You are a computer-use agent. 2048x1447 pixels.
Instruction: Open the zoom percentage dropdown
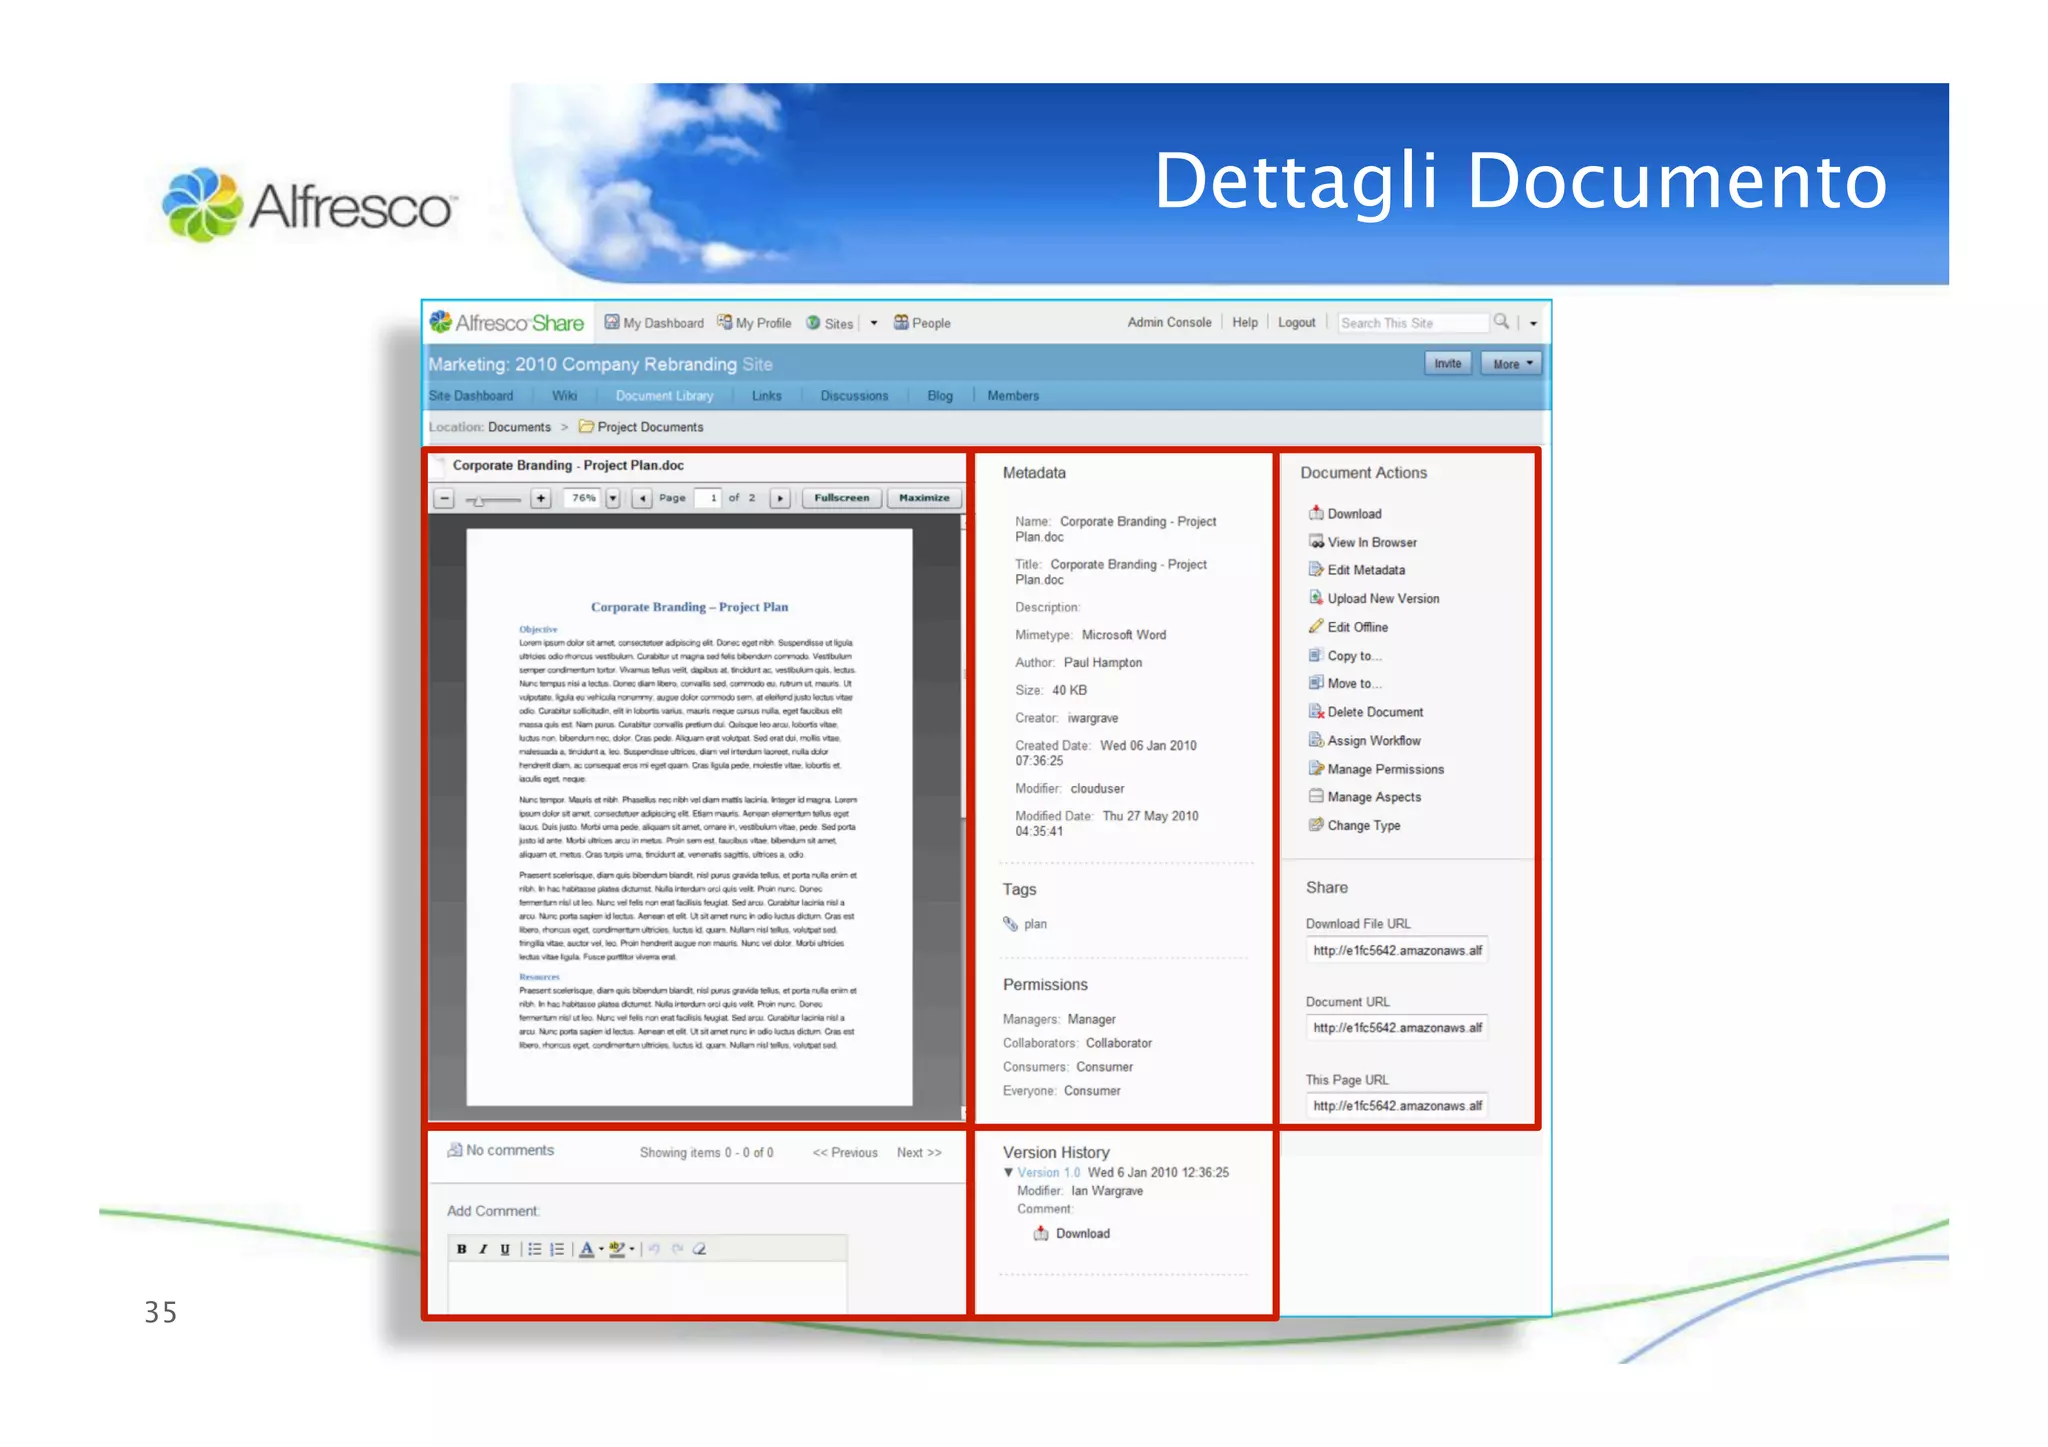click(x=613, y=498)
